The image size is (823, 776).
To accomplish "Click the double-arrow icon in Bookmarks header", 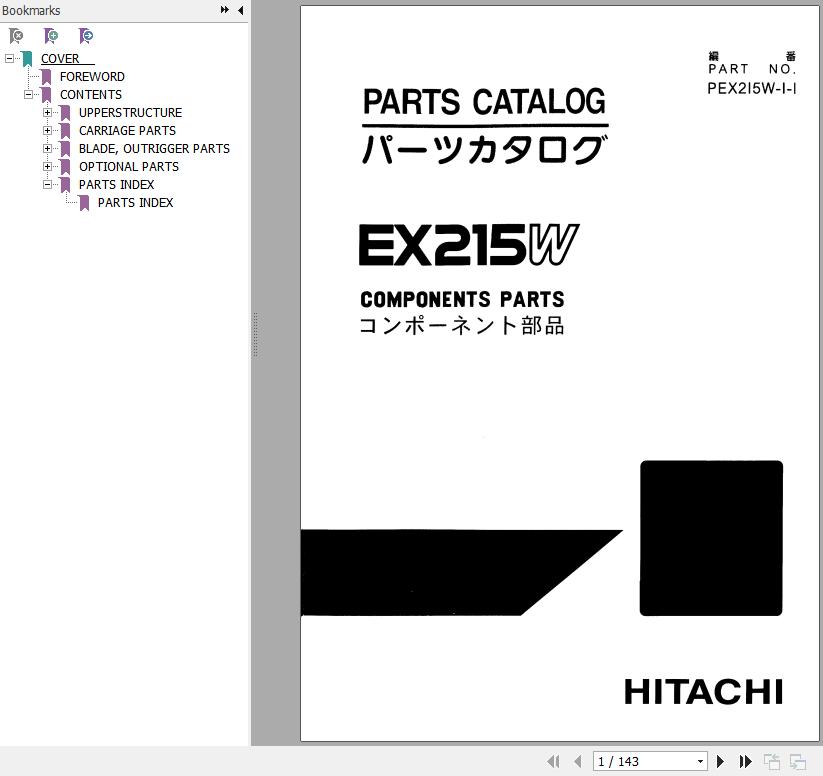I will (x=225, y=10).
